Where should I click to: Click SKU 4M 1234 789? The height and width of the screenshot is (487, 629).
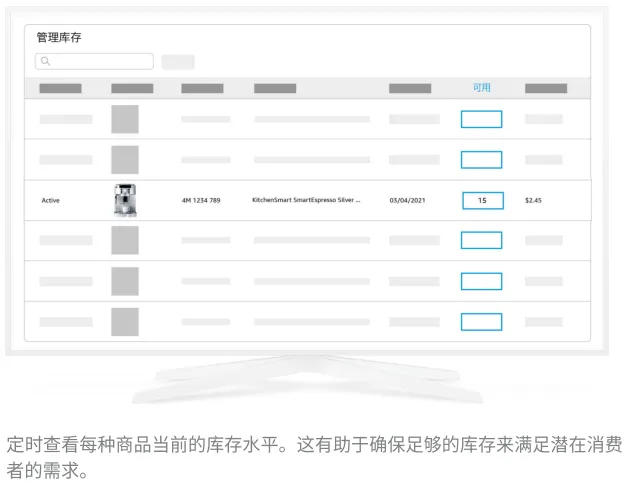[x=201, y=200]
